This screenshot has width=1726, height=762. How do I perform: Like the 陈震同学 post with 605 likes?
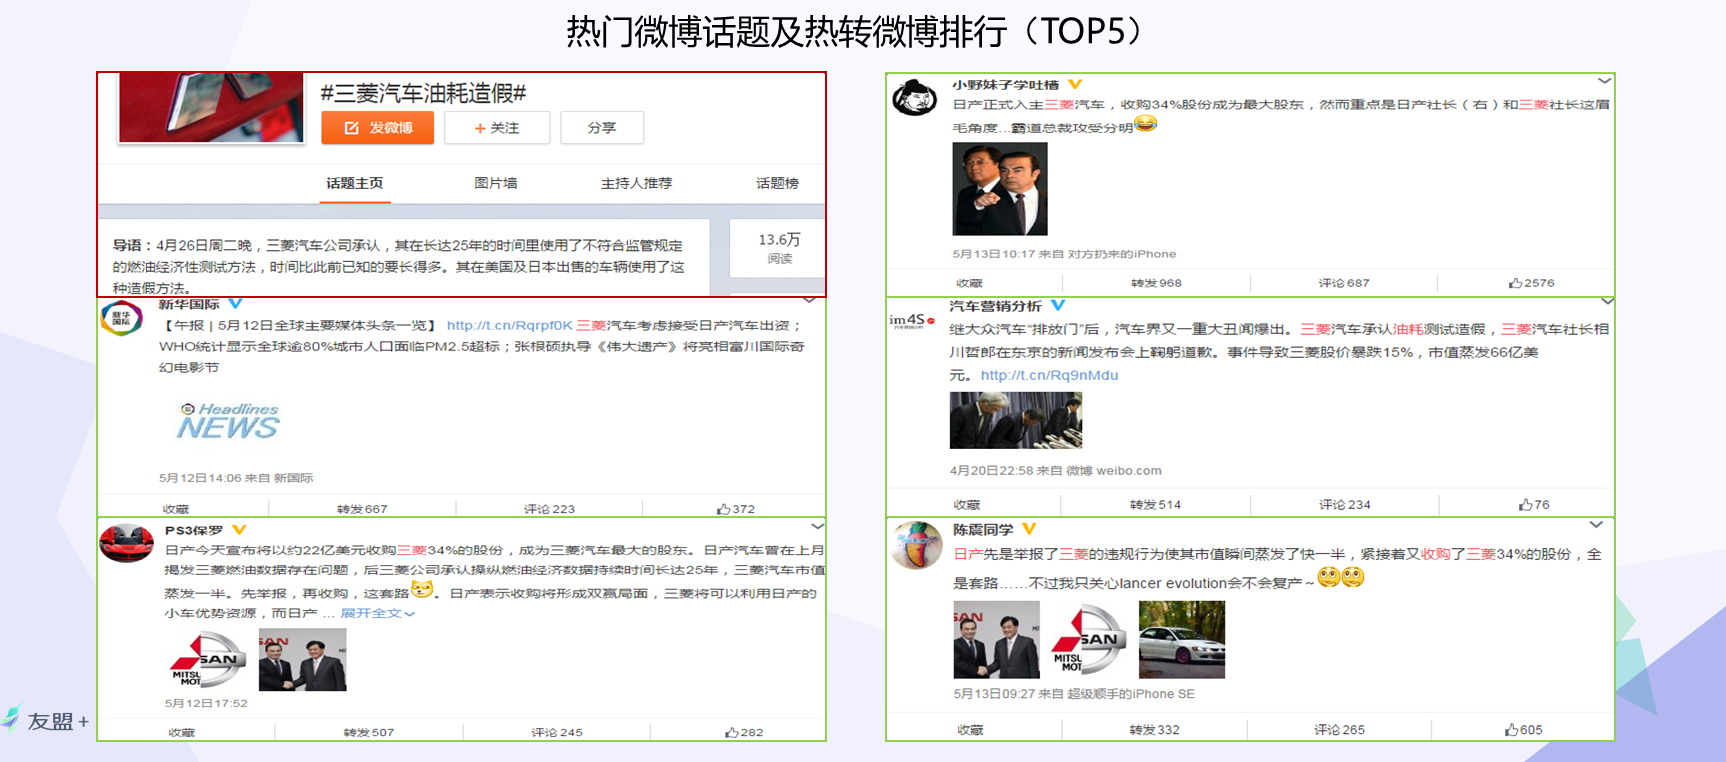(1524, 730)
